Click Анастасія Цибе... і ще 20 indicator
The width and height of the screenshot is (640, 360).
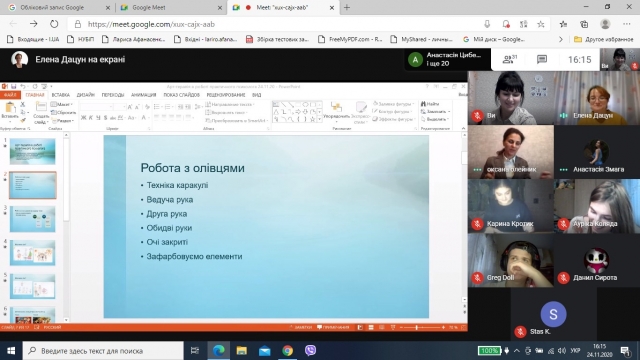click(447, 60)
